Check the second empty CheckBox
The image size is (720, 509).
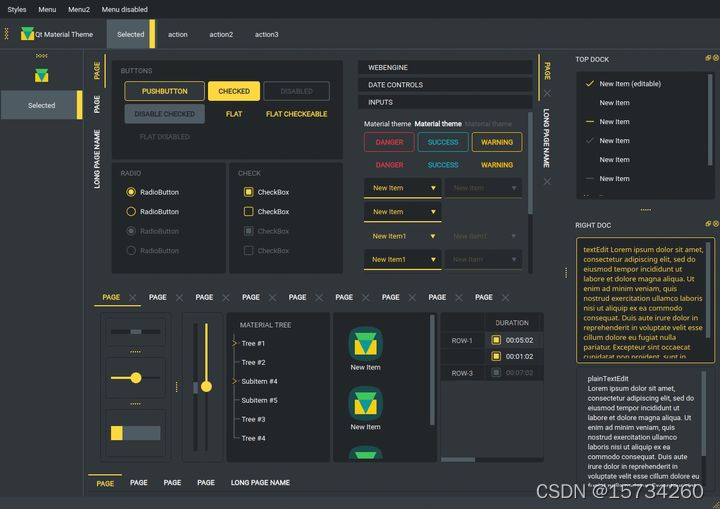[248, 211]
